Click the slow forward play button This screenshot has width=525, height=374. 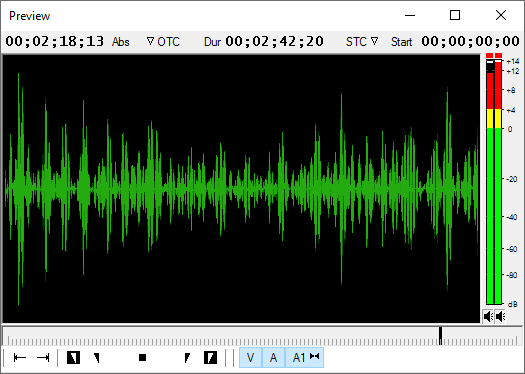(x=187, y=358)
